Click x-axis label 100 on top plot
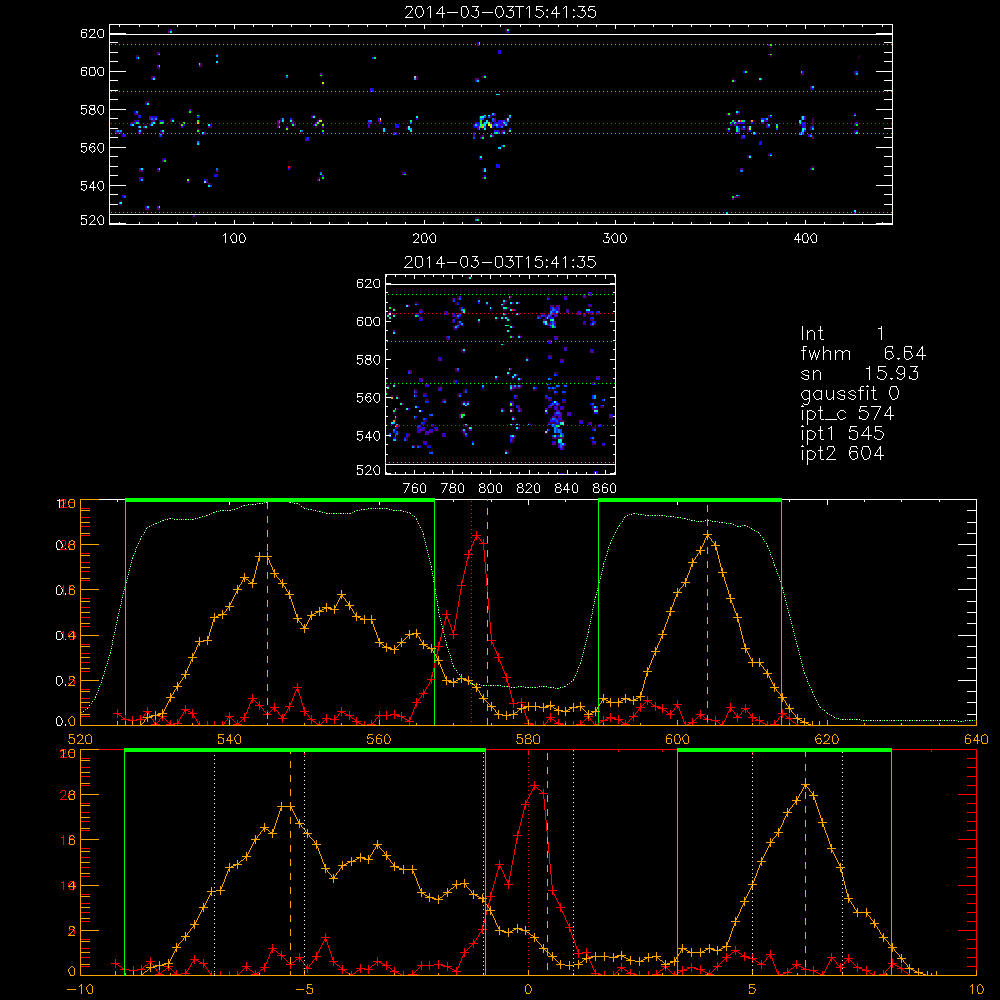Viewport: 1000px width, 1000px height. (x=234, y=239)
